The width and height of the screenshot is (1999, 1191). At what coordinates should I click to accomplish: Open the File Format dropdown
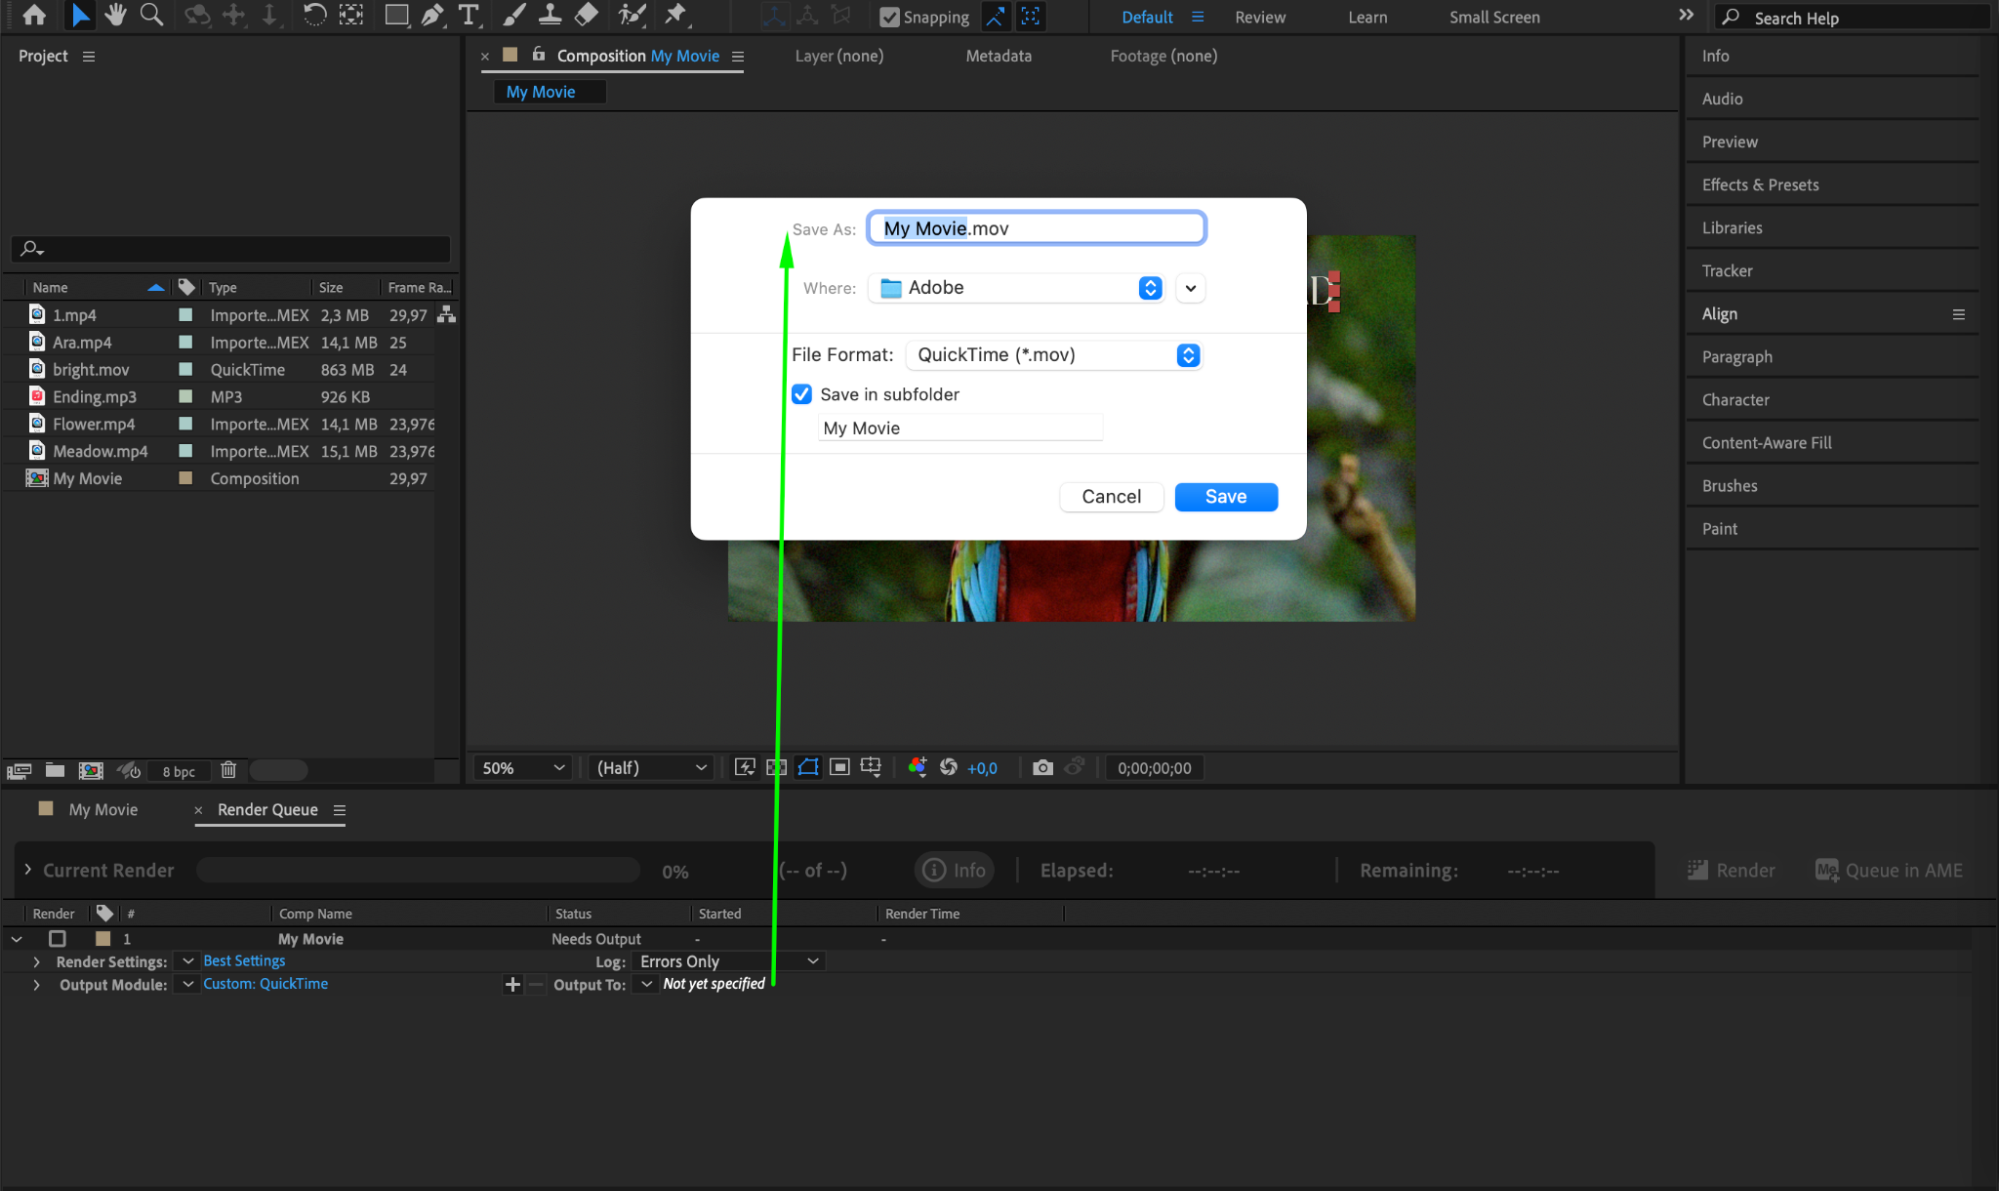pyautogui.click(x=1052, y=355)
